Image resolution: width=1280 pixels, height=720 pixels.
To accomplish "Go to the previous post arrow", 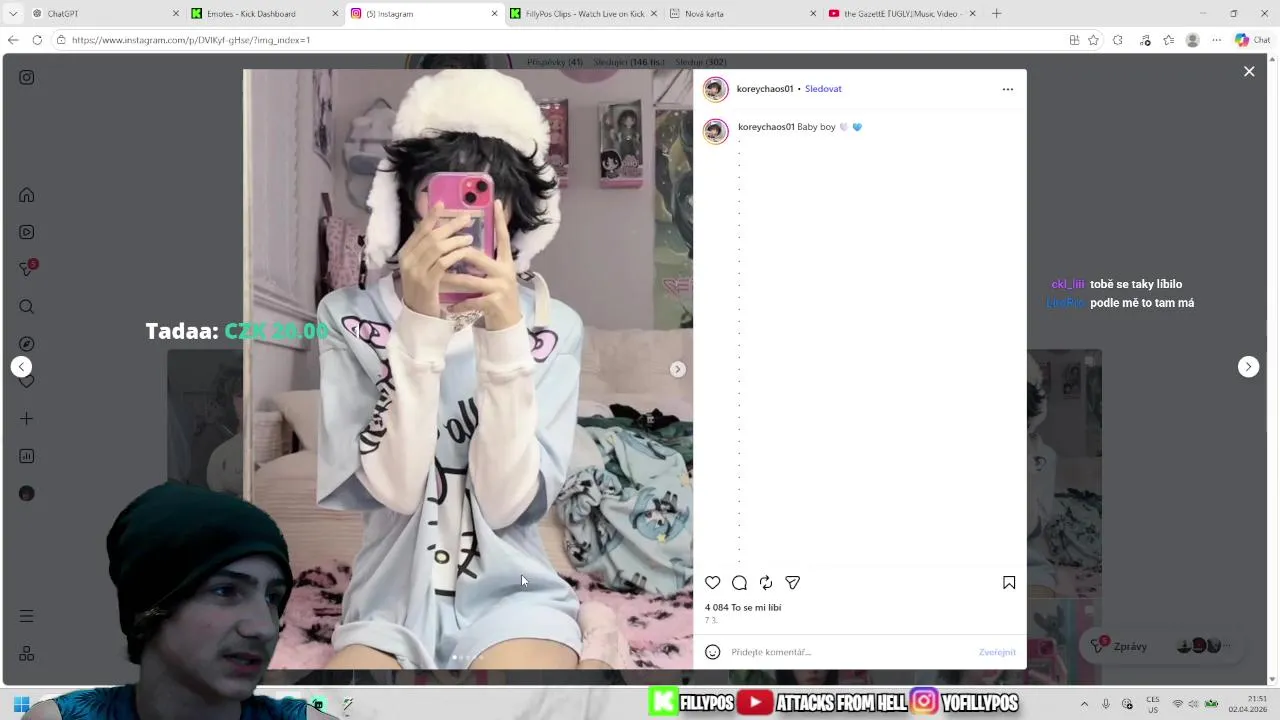I will pyautogui.click(x=21, y=367).
